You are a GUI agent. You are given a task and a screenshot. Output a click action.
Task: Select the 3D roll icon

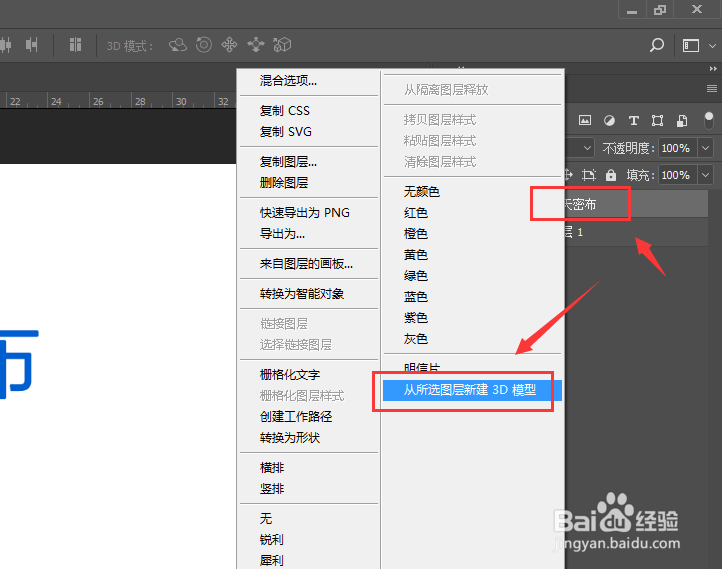click(204, 45)
